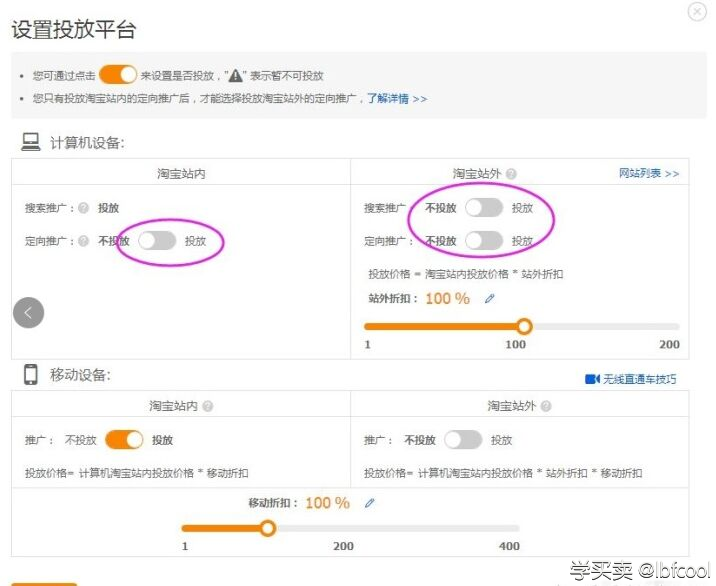Click the 100 % value of 站外折扣
This screenshot has height=586, width=716.
[447, 299]
